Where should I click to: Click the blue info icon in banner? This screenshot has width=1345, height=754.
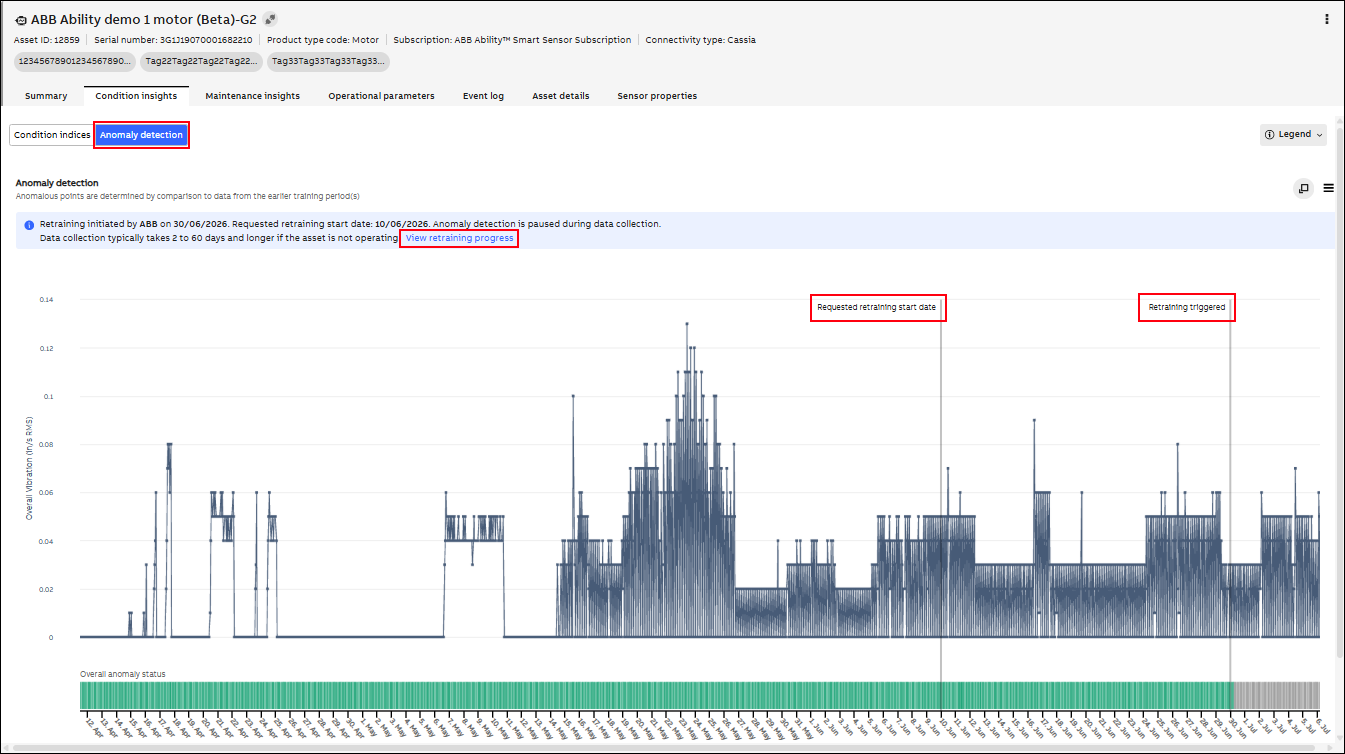pyautogui.click(x=29, y=225)
